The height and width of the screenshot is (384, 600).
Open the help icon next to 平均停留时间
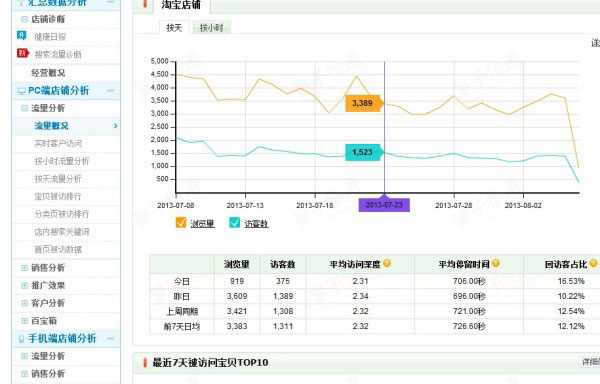pos(496,263)
